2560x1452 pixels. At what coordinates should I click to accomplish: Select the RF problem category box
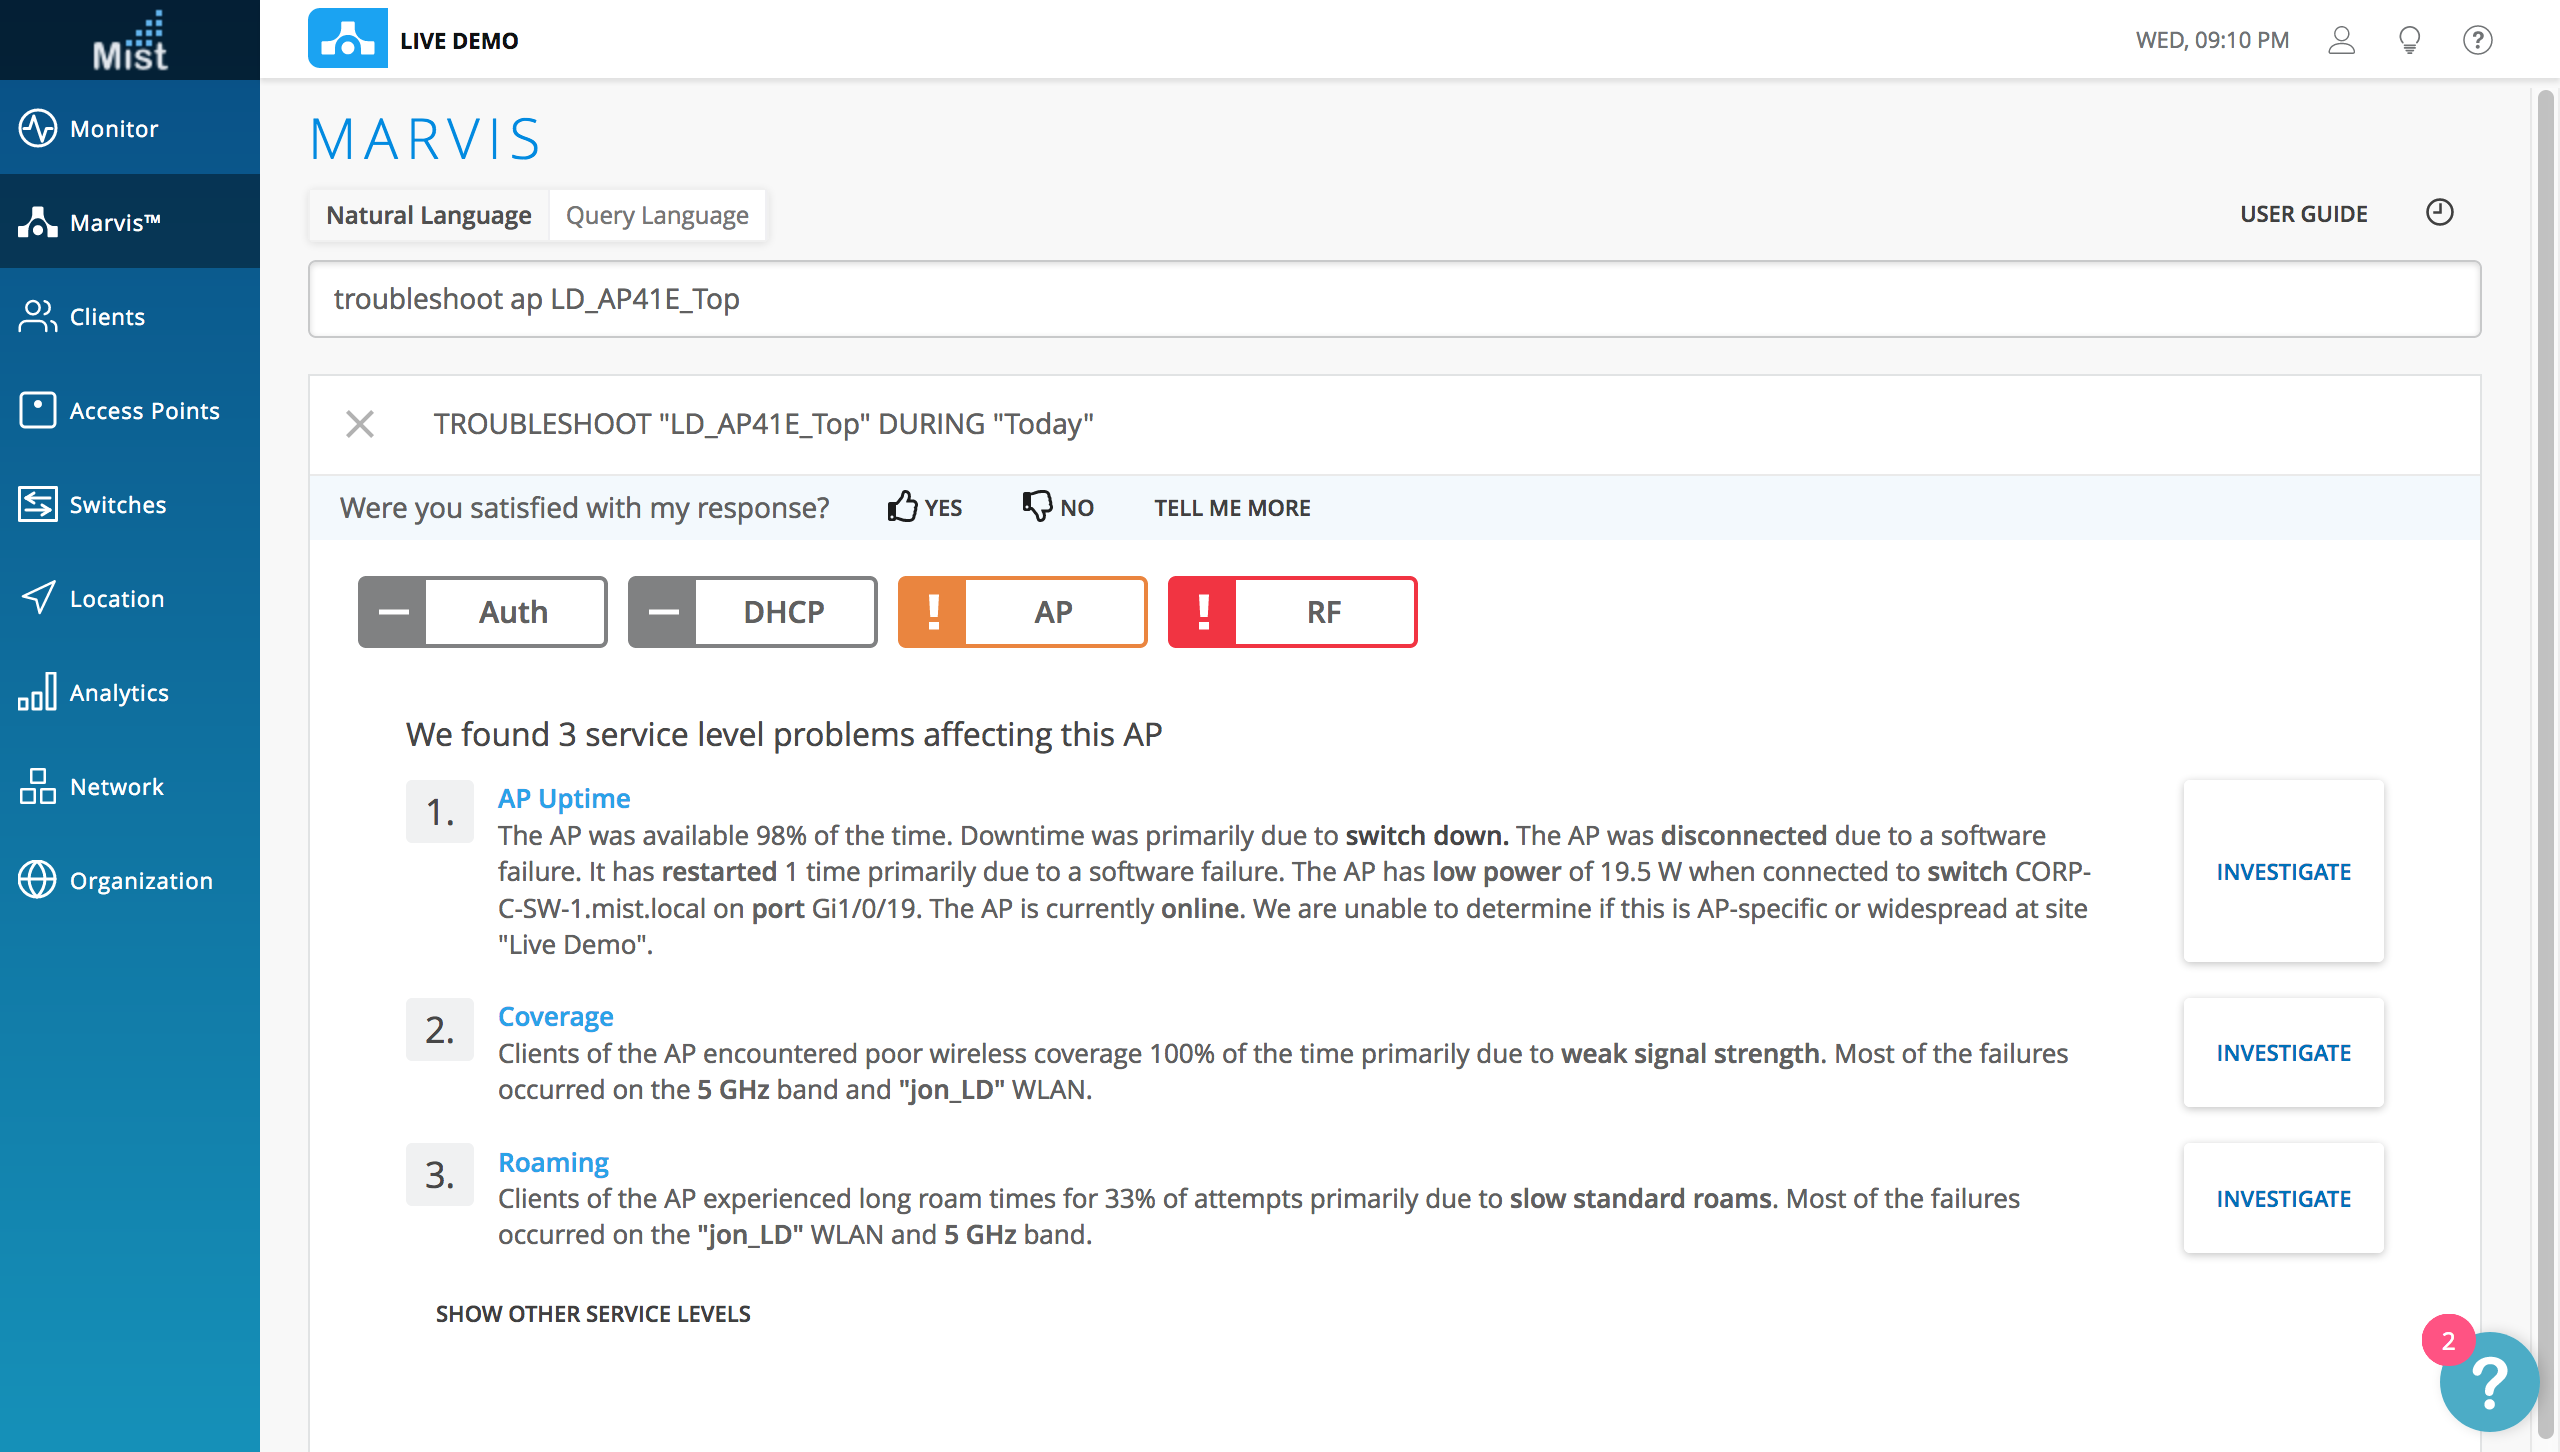[1292, 612]
